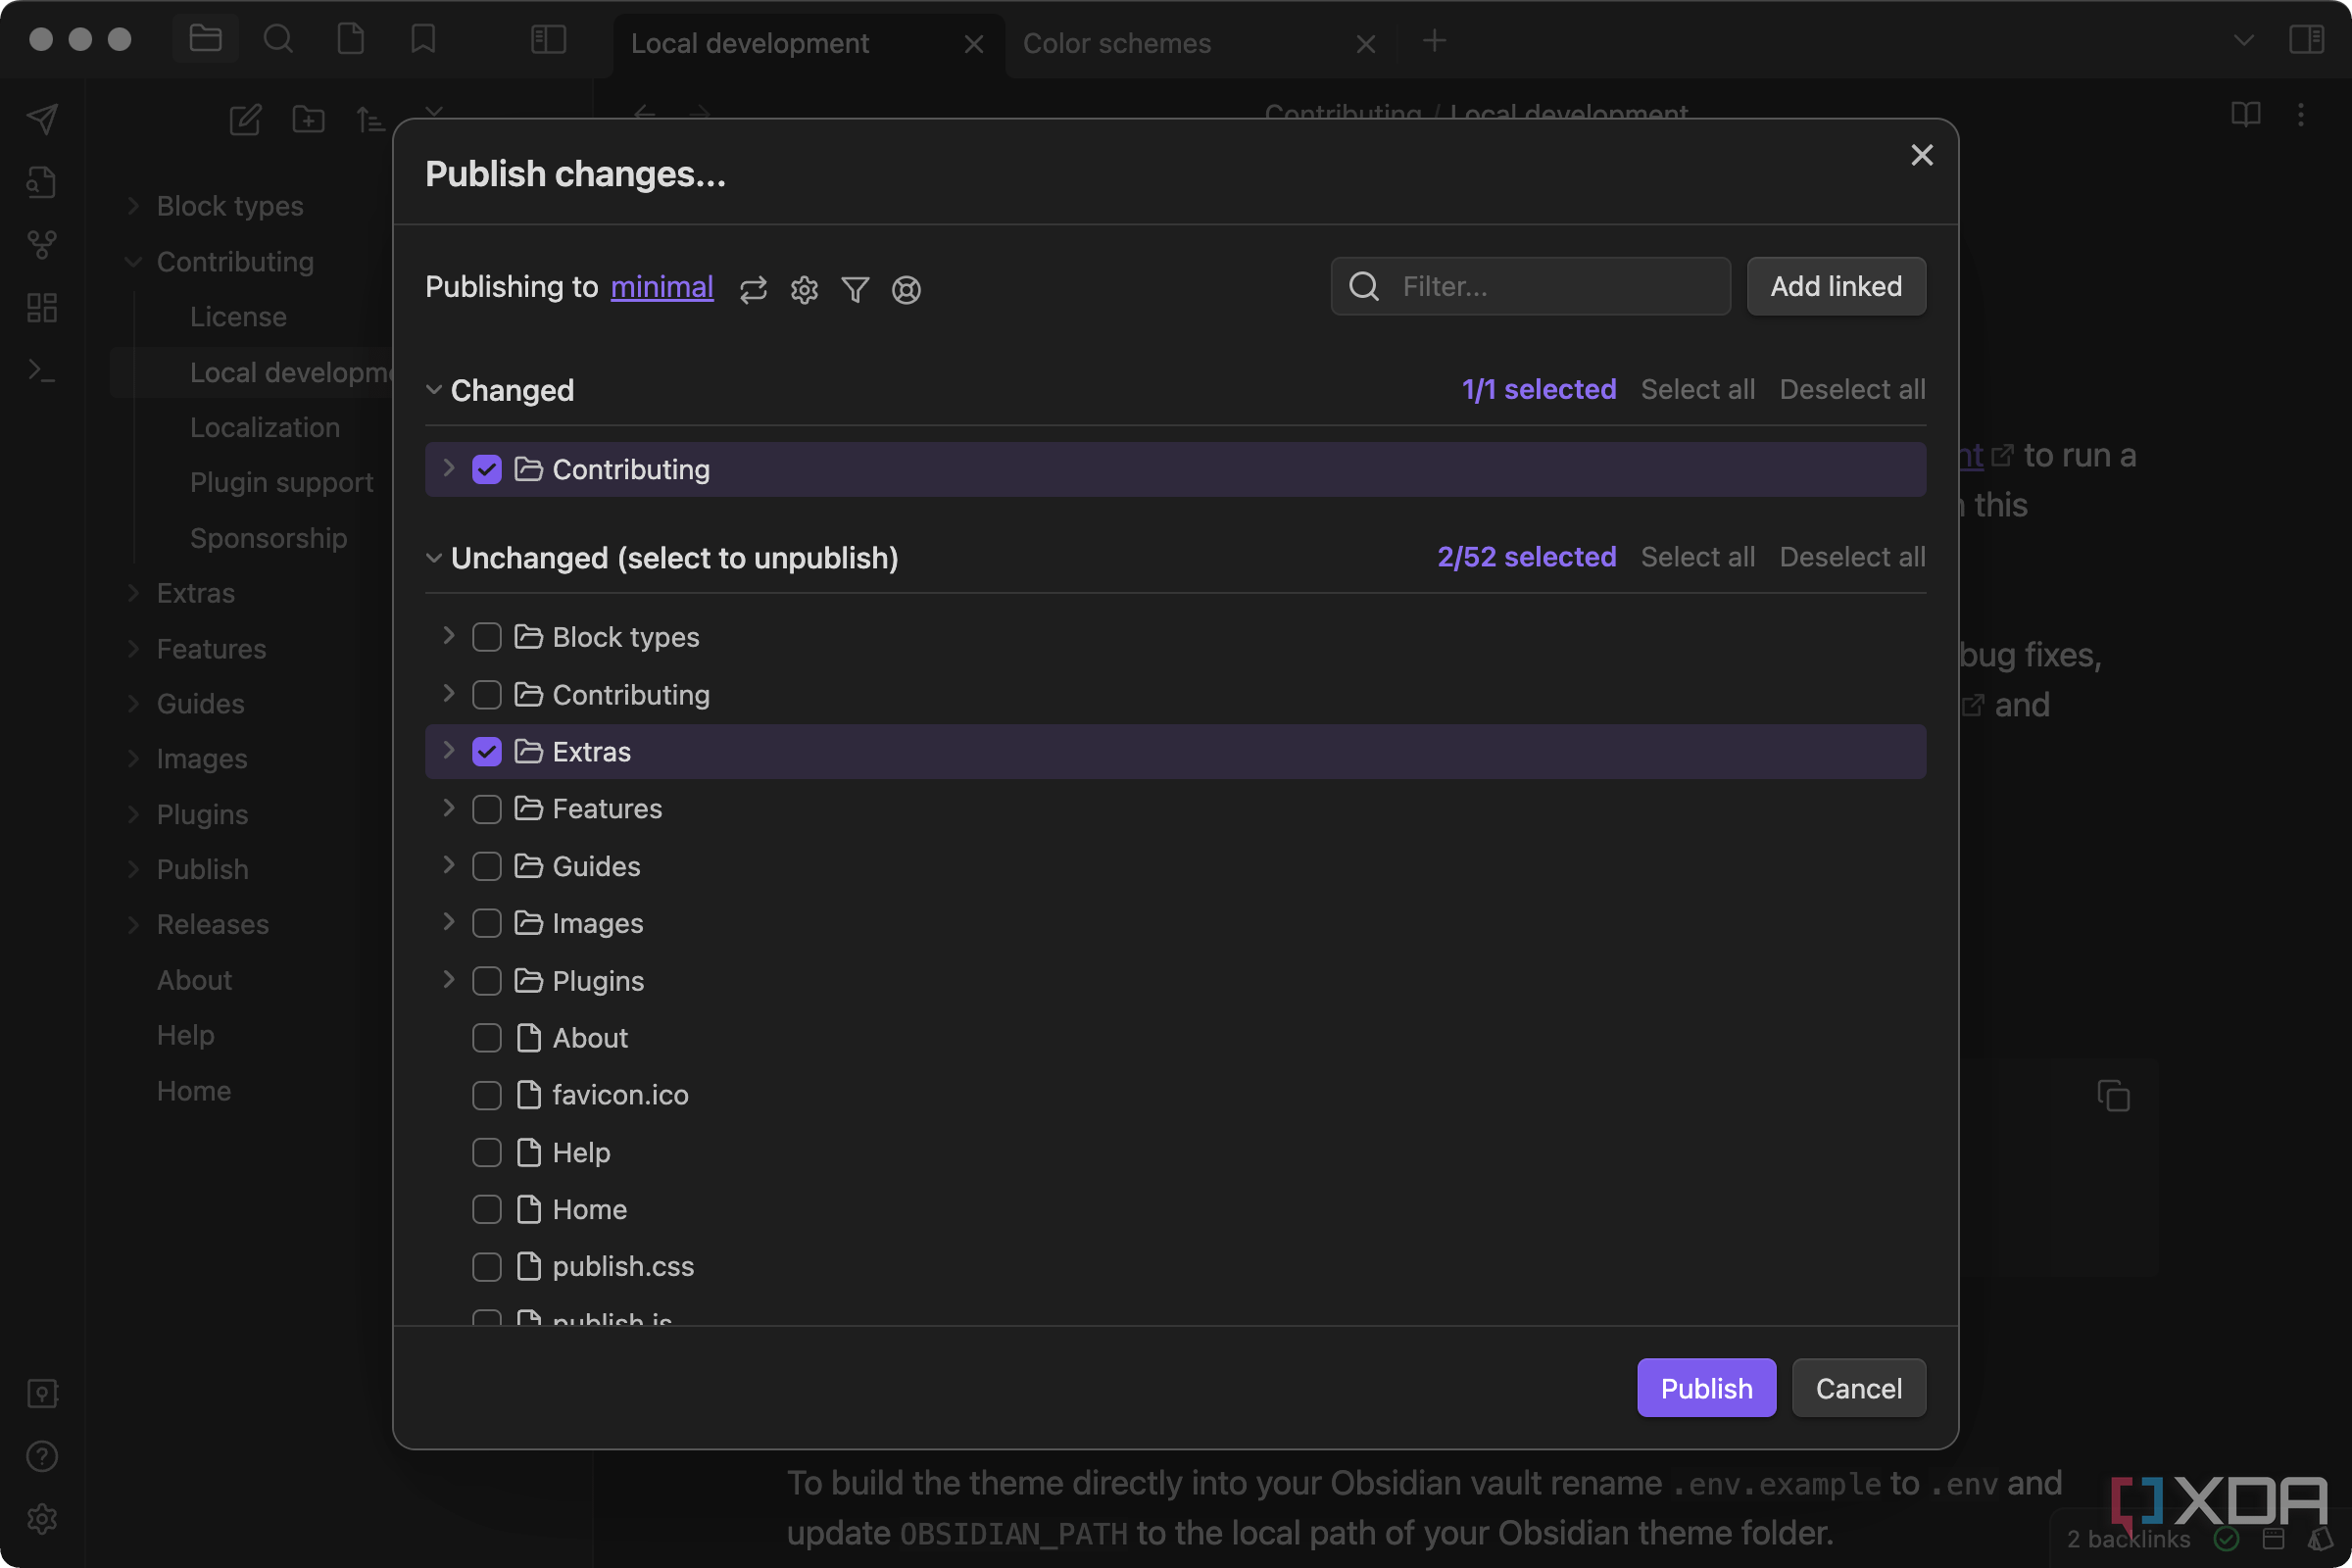Click the copy code block icon

pyautogui.click(x=2113, y=1096)
